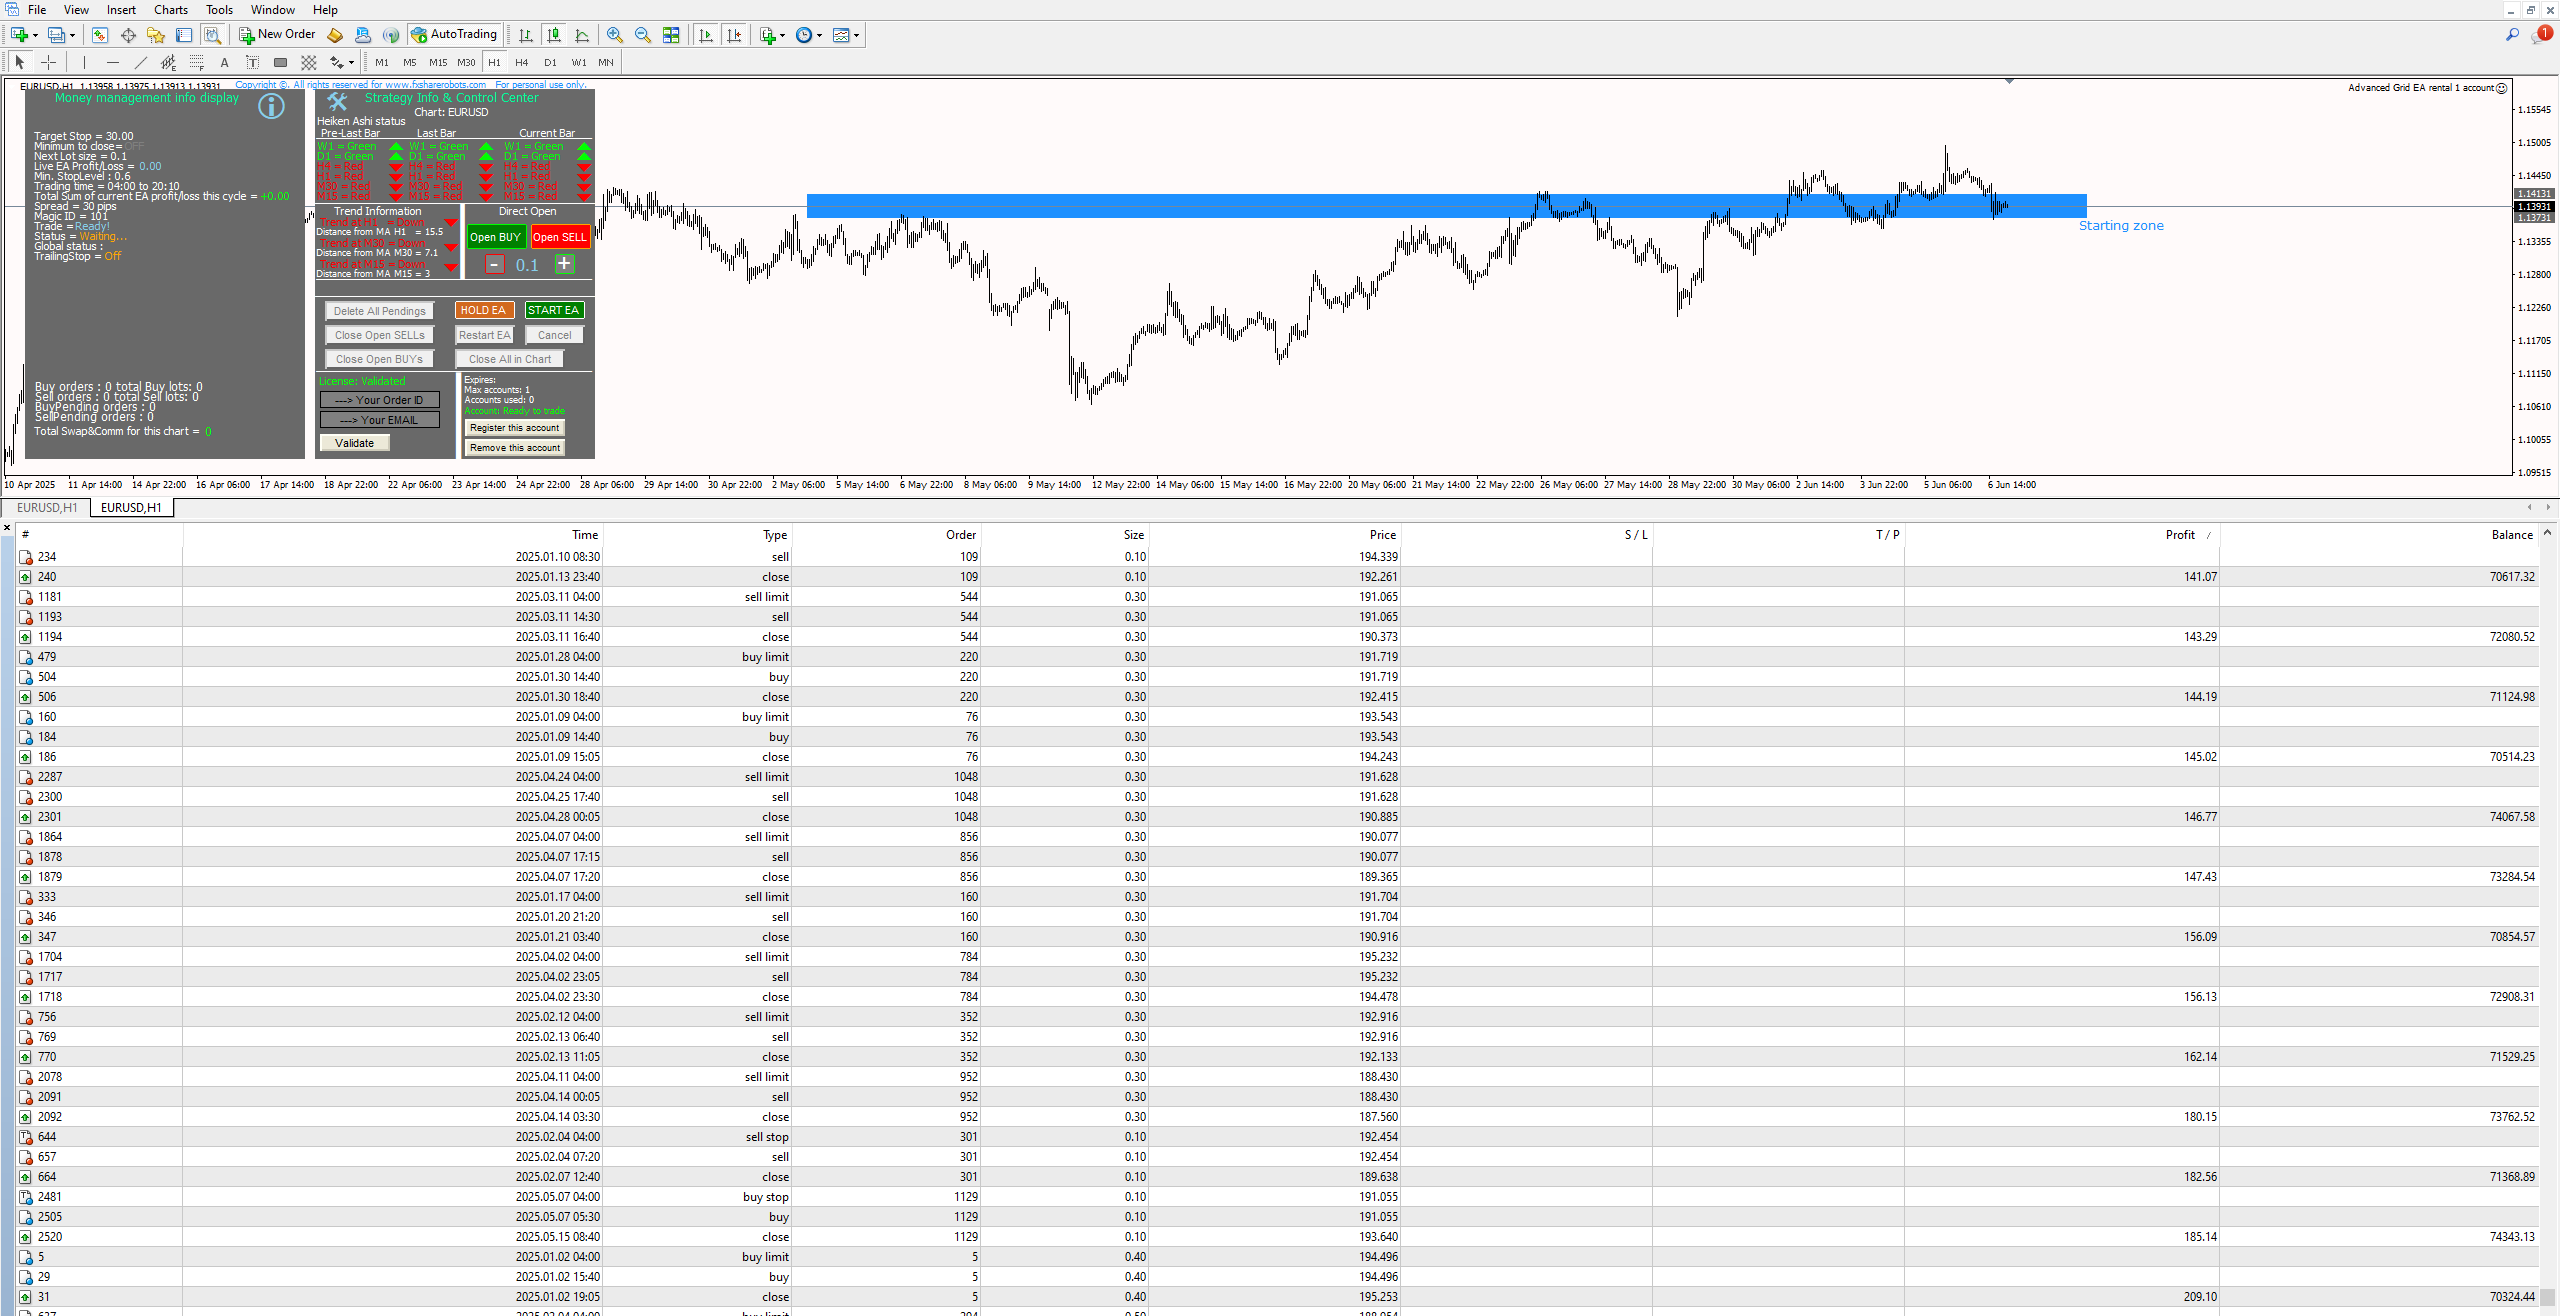This screenshot has height=1316, width=2560.
Task: Expand the Periods dropdown arrow
Action: click(x=819, y=35)
